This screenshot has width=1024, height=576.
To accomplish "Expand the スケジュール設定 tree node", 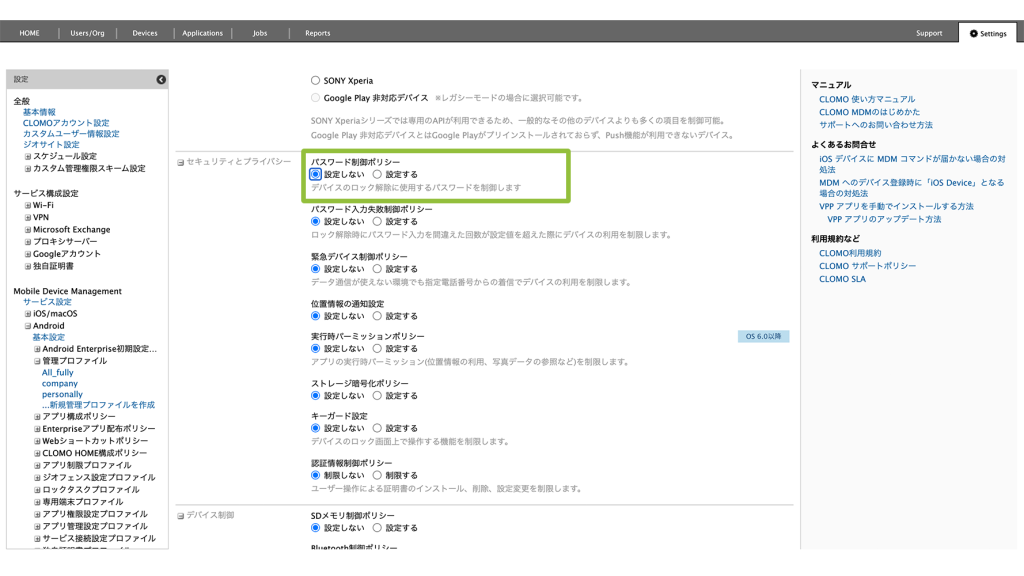I will pyautogui.click(x=28, y=157).
